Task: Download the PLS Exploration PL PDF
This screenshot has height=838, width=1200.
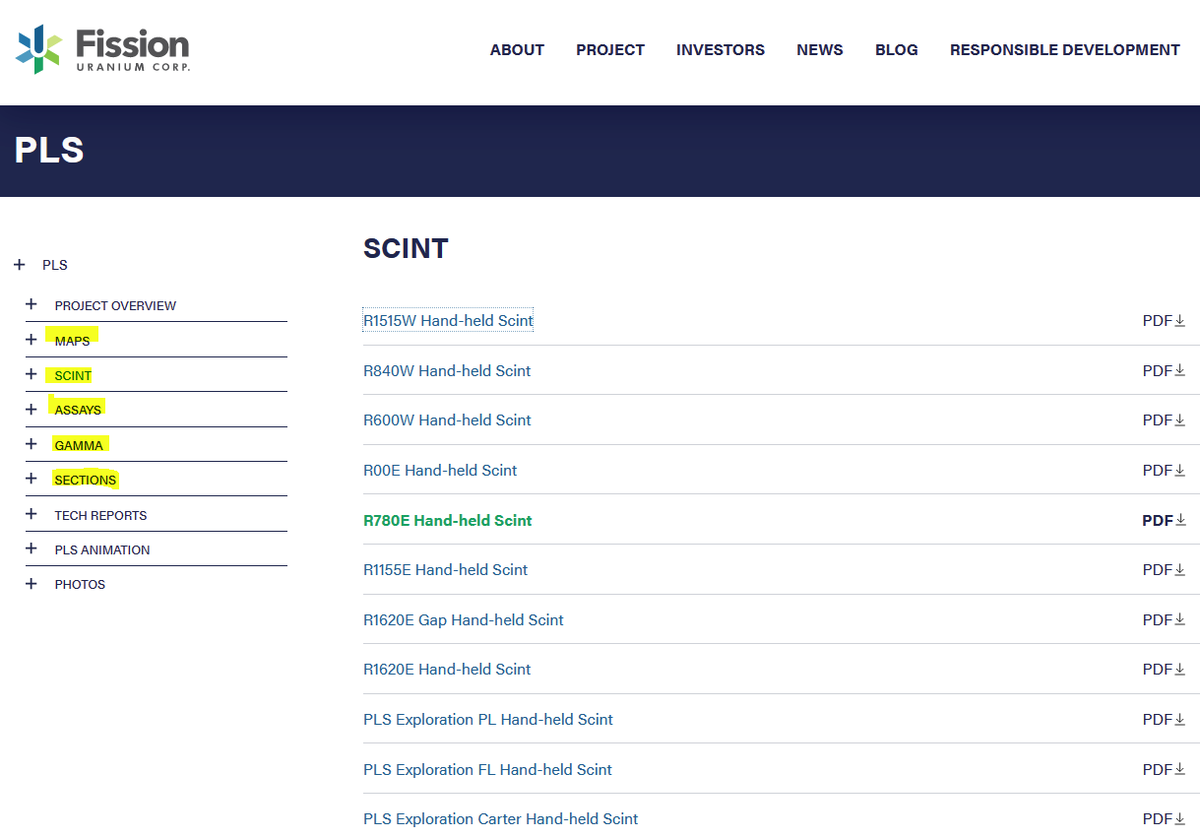Action: point(1164,719)
